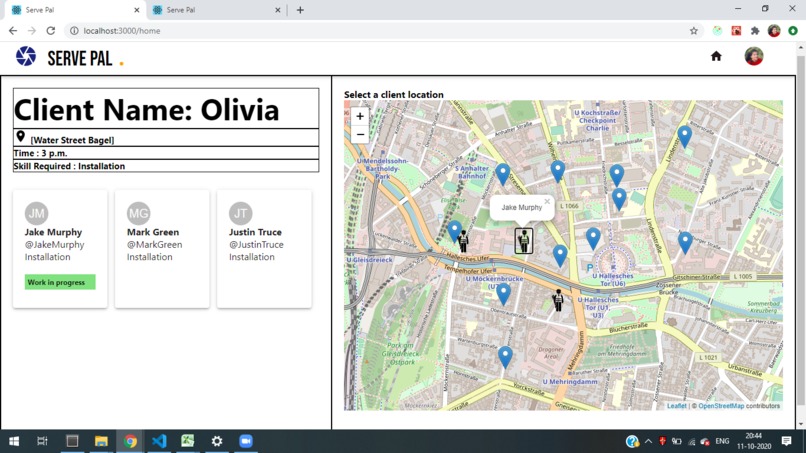This screenshot has width=806, height=453.
Task: Reload the current page
Action: (x=50, y=31)
